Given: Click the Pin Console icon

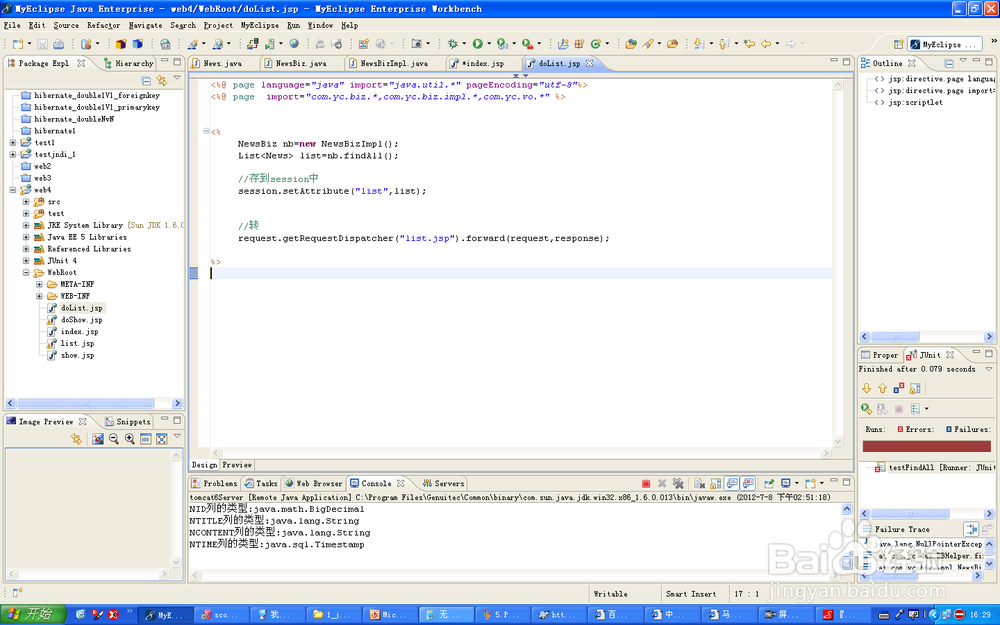Looking at the screenshot, I should (768, 483).
